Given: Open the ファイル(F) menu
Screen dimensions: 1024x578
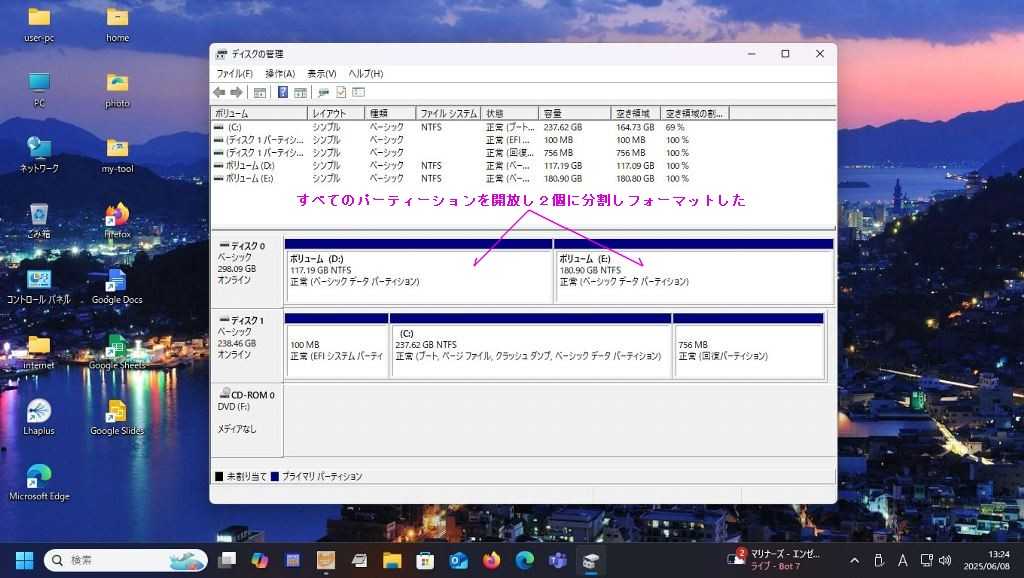Looking at the screenshot, I should [x=234, y=74].
